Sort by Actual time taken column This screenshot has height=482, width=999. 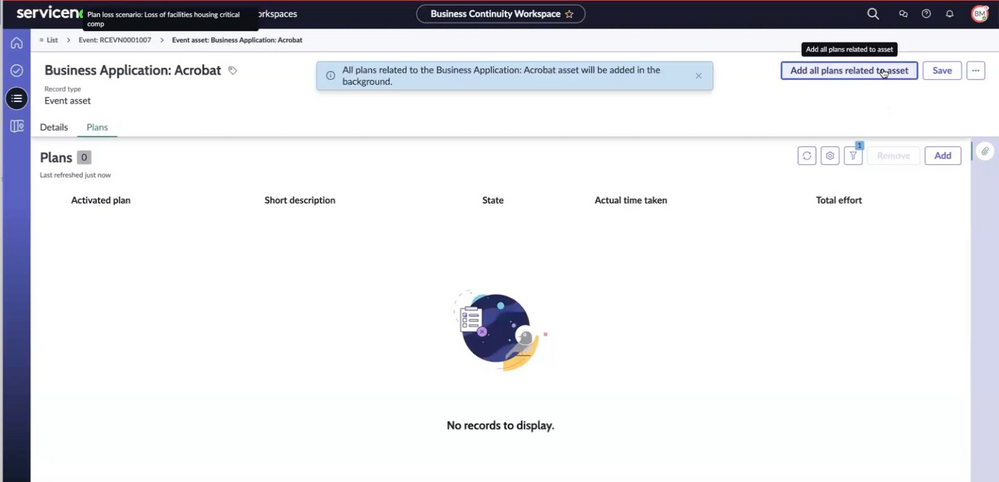pos(631,200)
